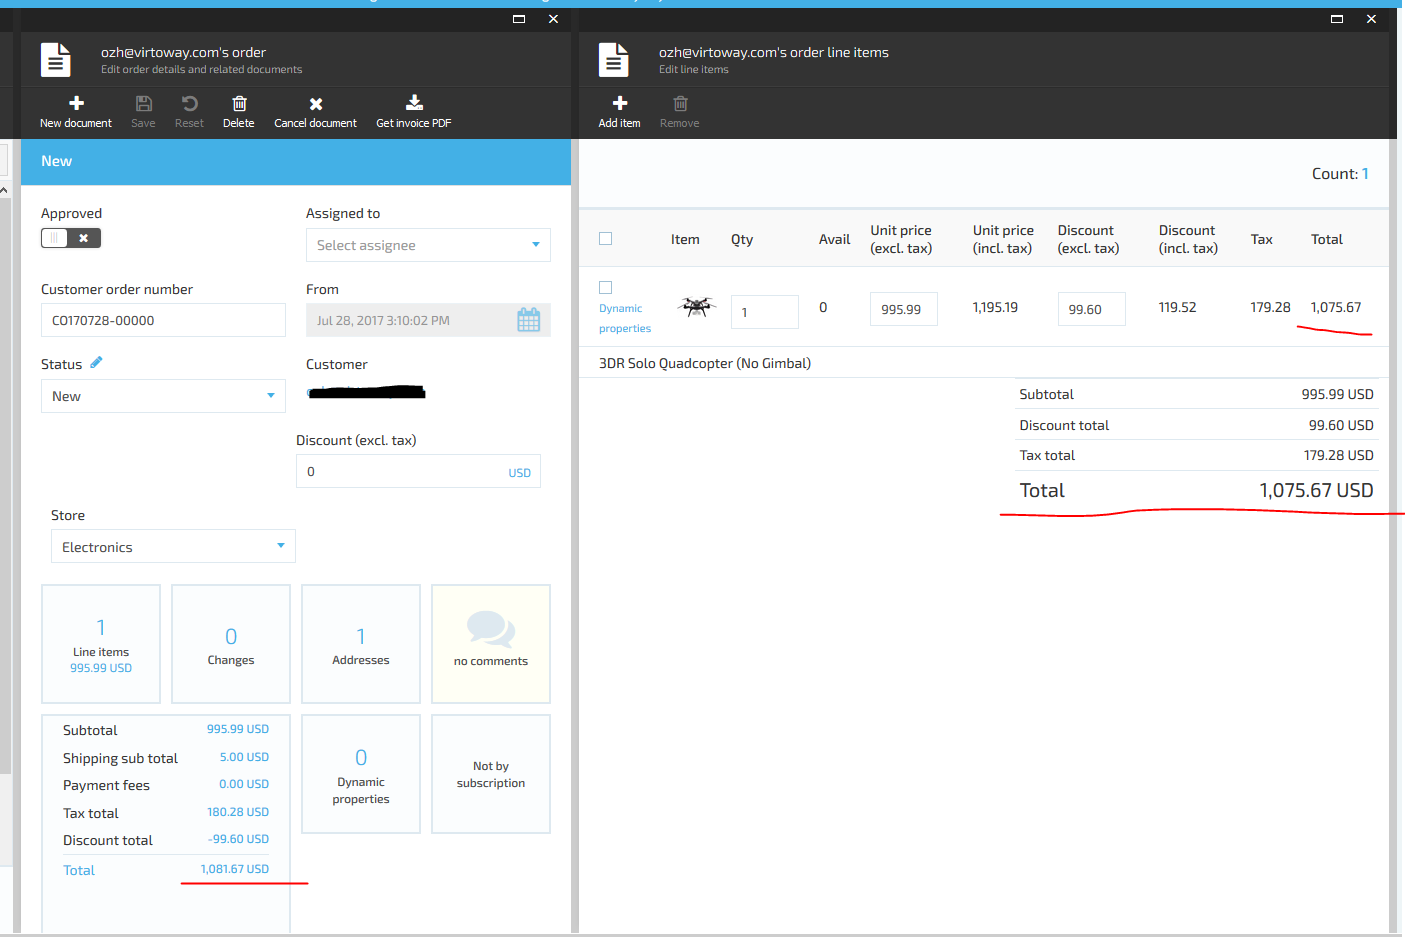The height and width of the screenshot is (937, 1405).
Task: Click the Qty column header
Action: (742, 239)
